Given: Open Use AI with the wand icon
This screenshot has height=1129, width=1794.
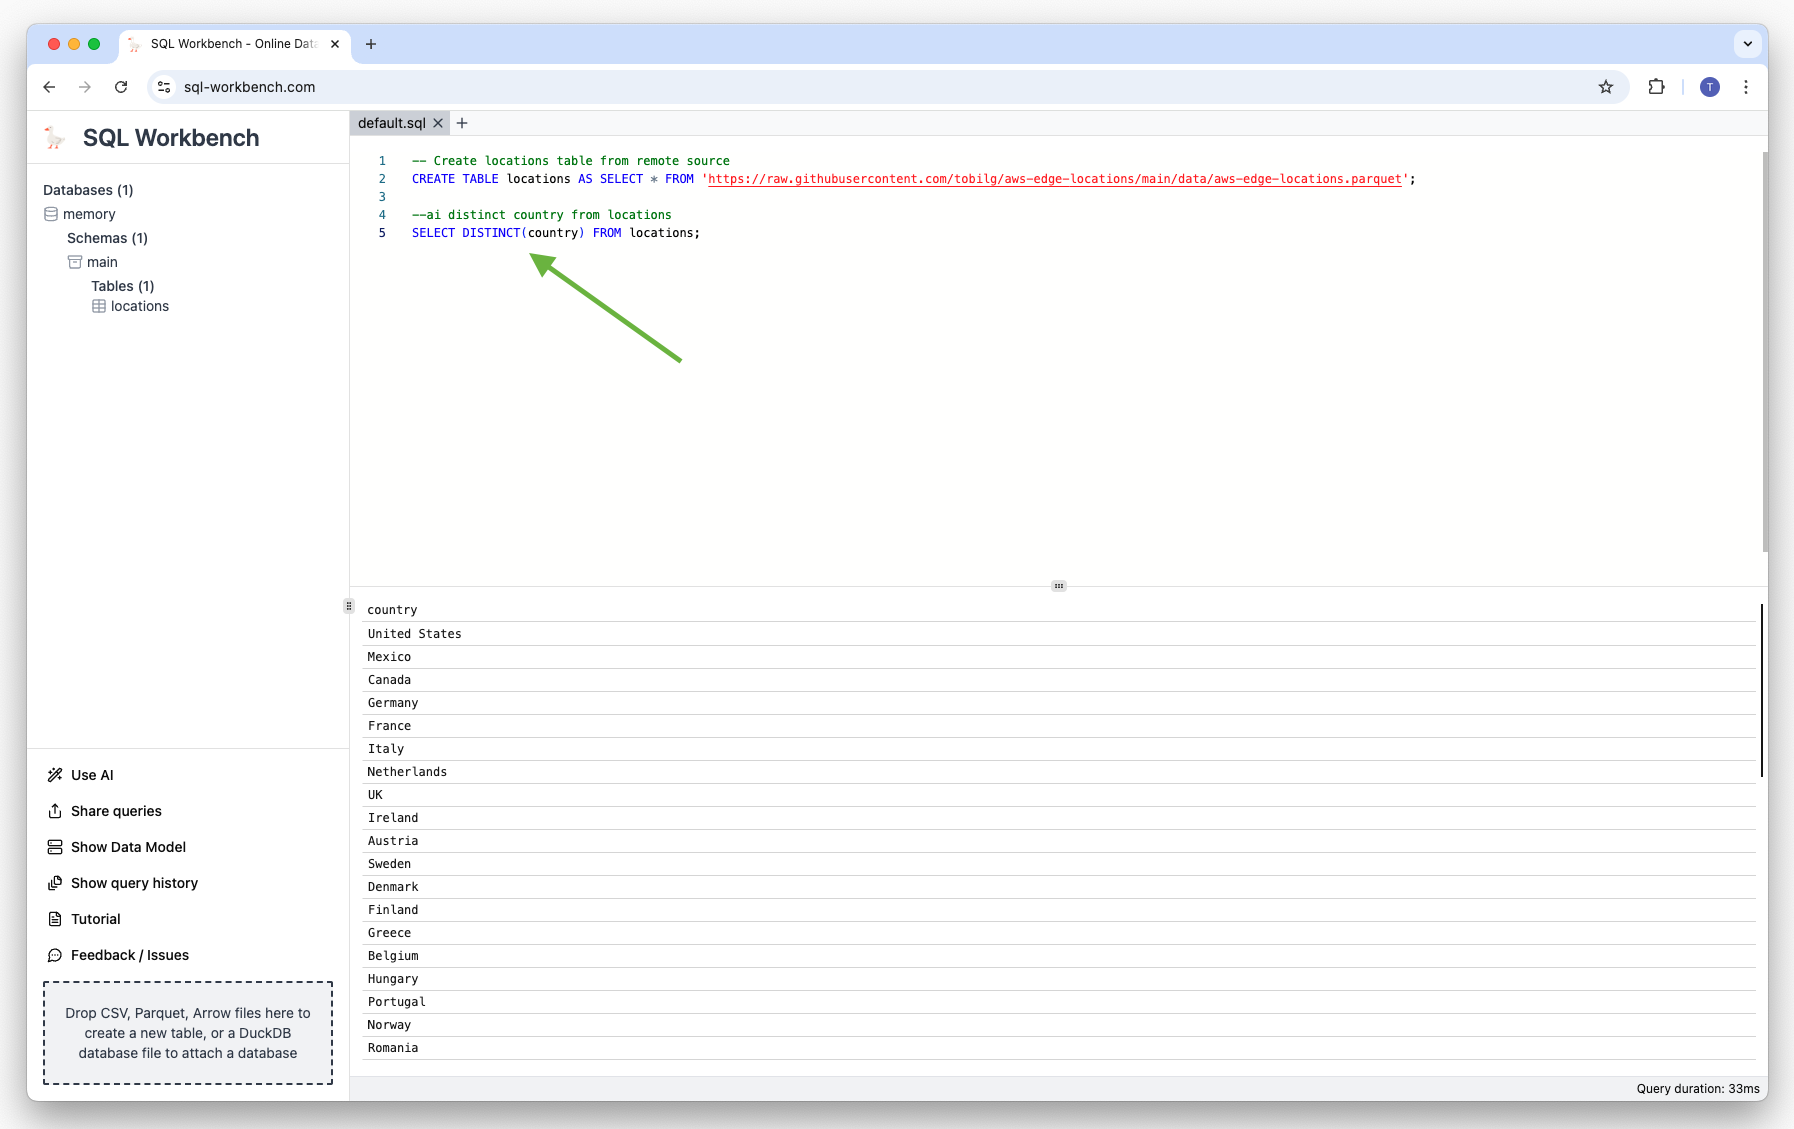Looking at the screenshot, I should (x=55, y=774).
